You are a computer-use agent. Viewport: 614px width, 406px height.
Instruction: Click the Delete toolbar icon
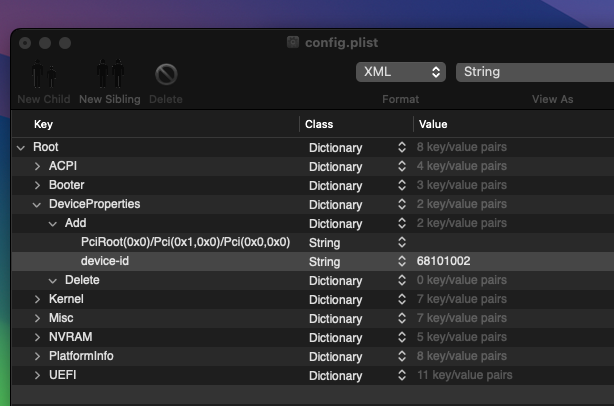[x=166, y=74]
